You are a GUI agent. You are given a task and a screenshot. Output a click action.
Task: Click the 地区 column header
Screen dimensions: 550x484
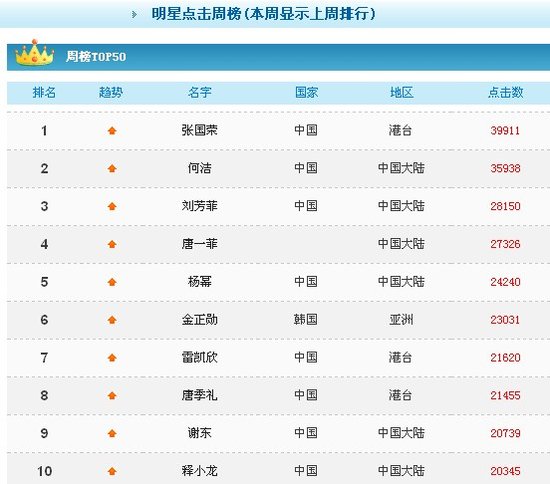402,93
